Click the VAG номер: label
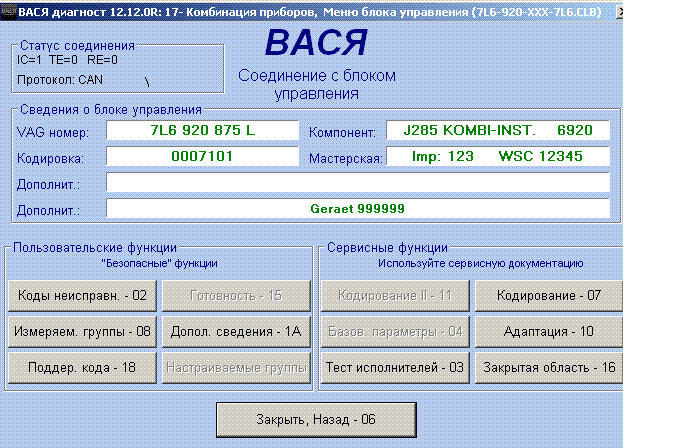The image size is (683, 448). pos(53,132)
